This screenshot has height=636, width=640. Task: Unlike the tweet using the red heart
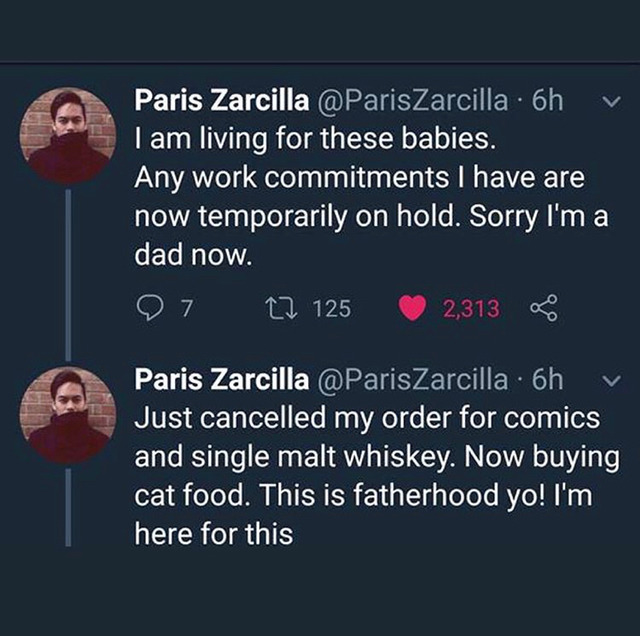412,309
